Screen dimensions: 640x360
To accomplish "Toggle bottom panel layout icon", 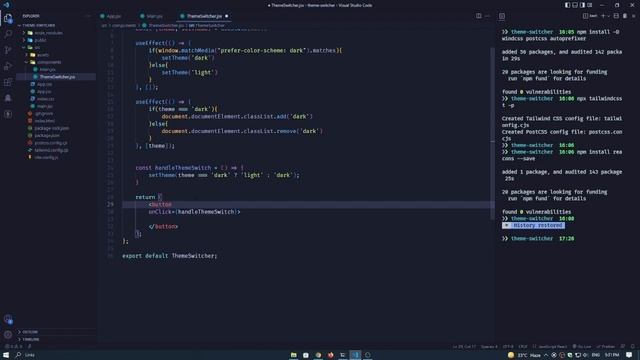I will pos(575,5).
